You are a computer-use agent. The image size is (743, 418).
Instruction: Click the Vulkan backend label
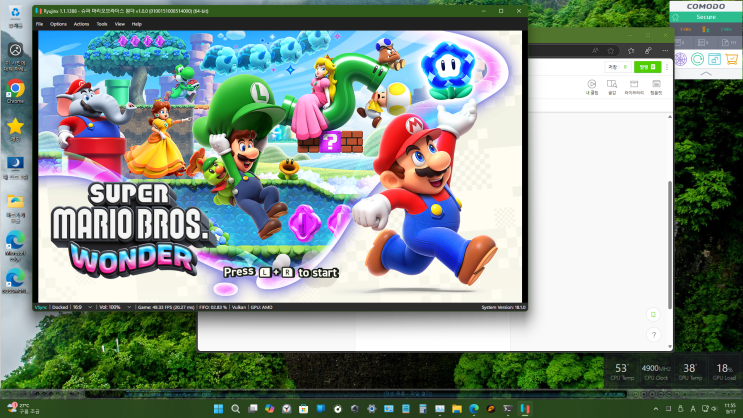click(x=239, y=307)
